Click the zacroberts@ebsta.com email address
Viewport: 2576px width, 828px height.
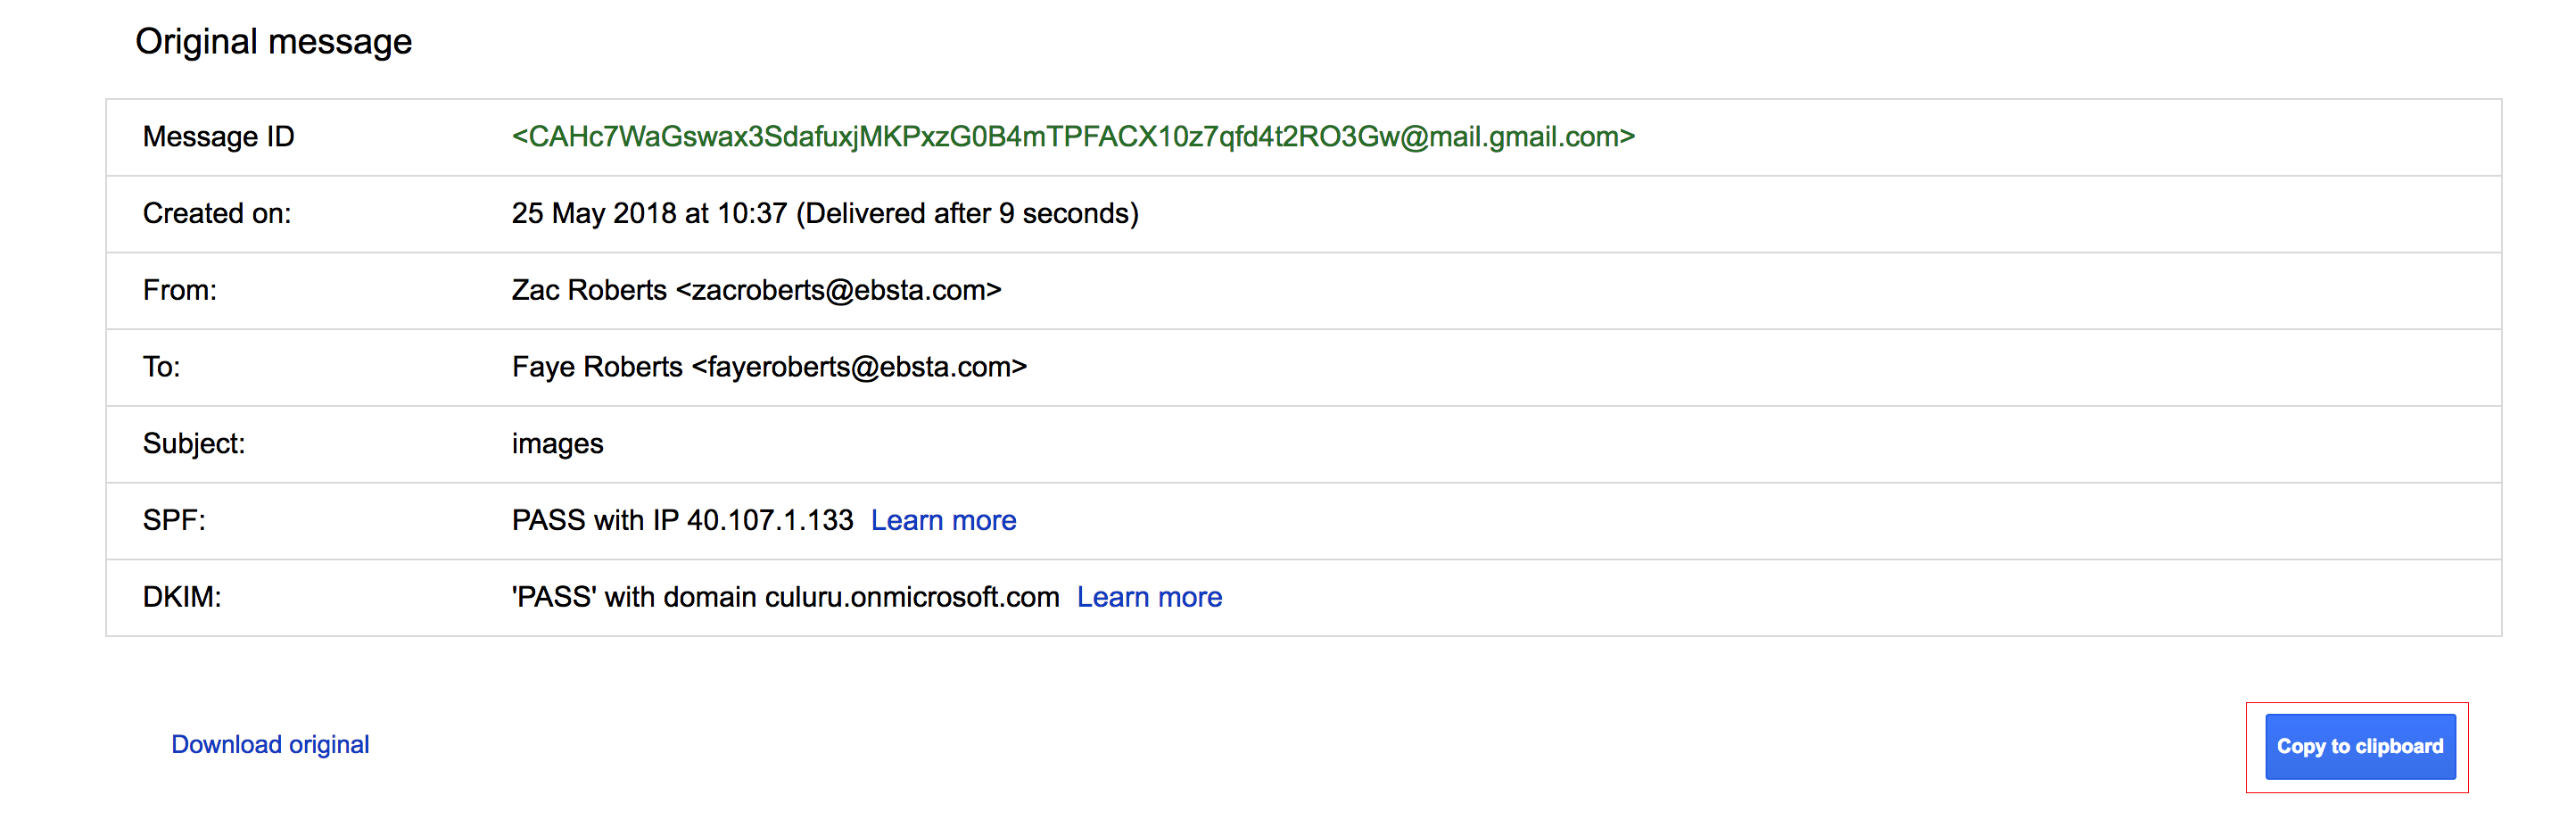pos(838,290)
